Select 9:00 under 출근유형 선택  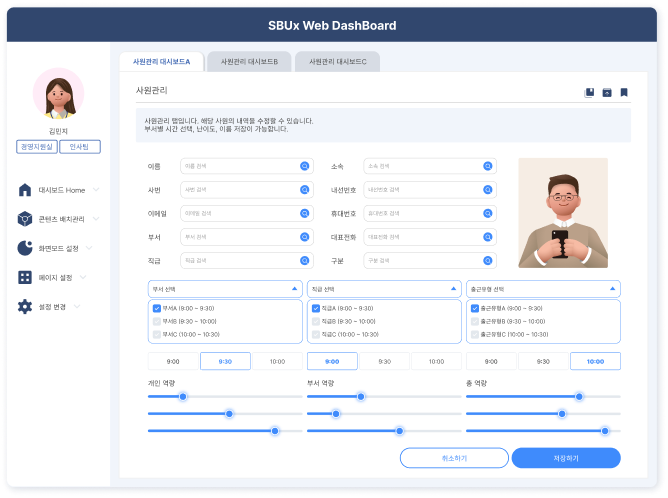tap(491, 361)
